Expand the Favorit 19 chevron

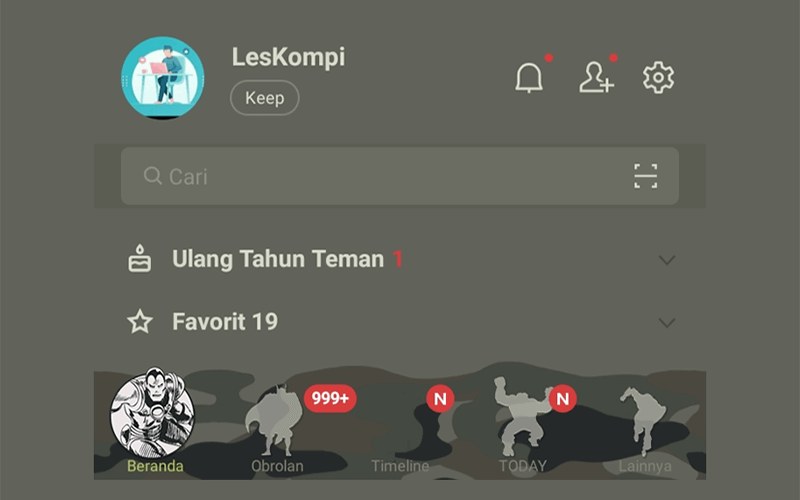pos(667,323)
